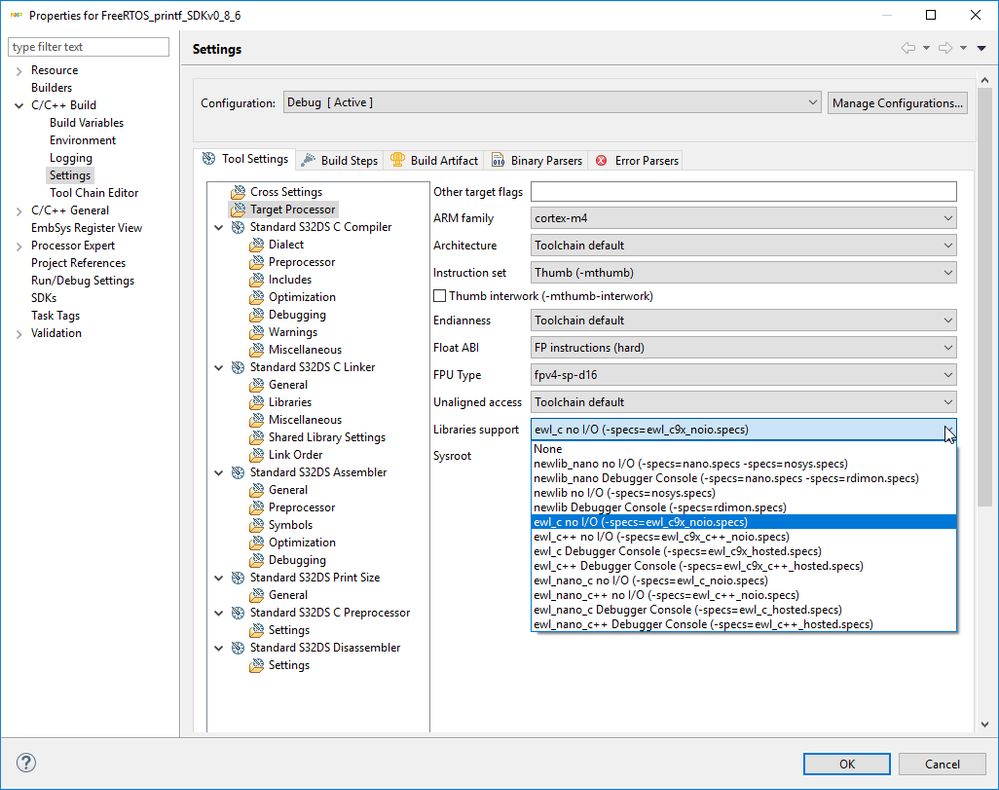This screenshot has height=790, width=999.
Task: Select newlib_nano no I/O option
Action: (744, 464)
